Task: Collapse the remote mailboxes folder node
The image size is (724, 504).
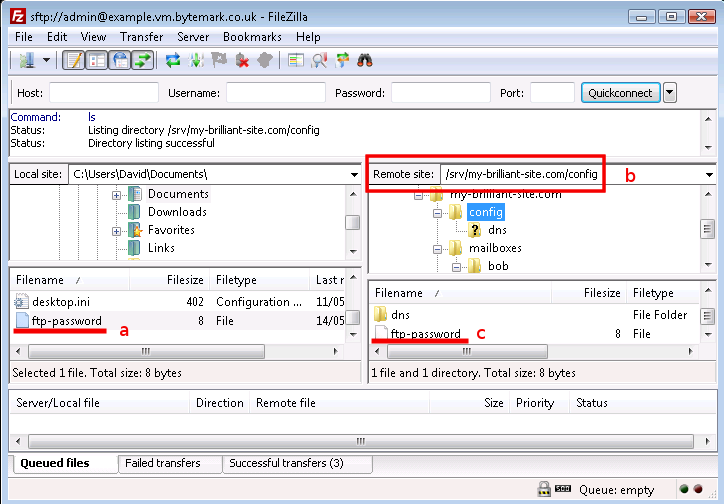Action: [x=437, y=249]
